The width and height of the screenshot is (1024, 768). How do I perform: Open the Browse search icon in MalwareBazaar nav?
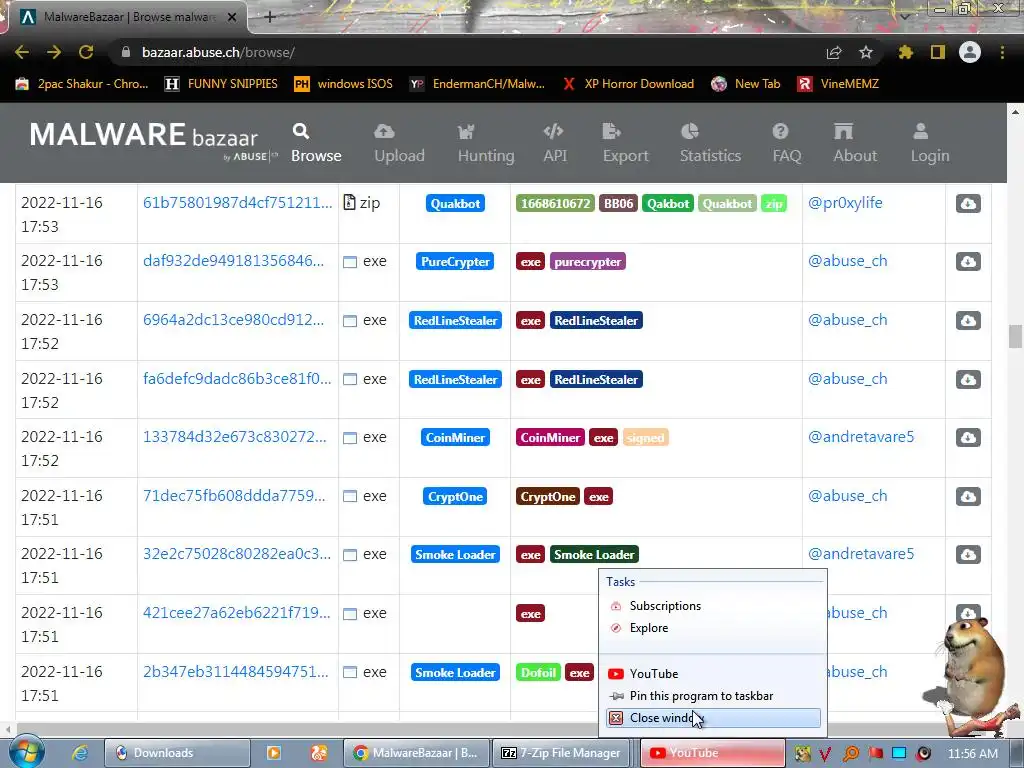(316, 143)
